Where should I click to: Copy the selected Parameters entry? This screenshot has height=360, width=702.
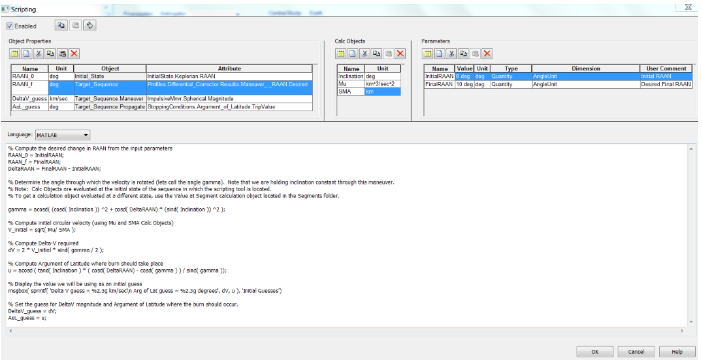pos(463,54)
